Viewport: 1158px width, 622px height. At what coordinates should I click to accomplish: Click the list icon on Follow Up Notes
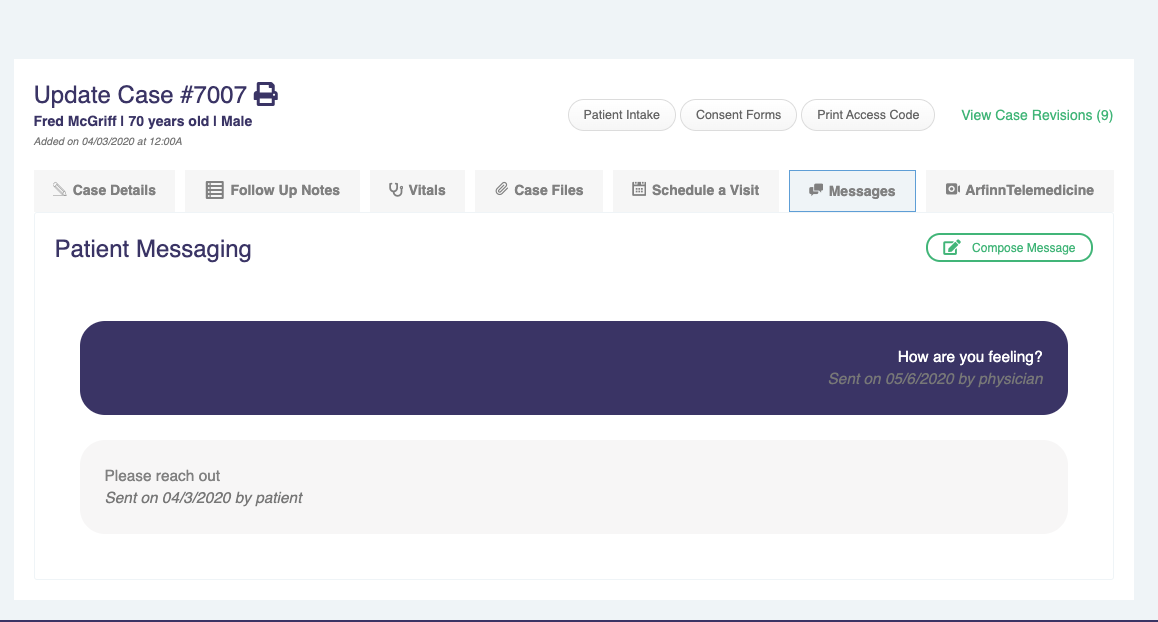tap(214, 190)
